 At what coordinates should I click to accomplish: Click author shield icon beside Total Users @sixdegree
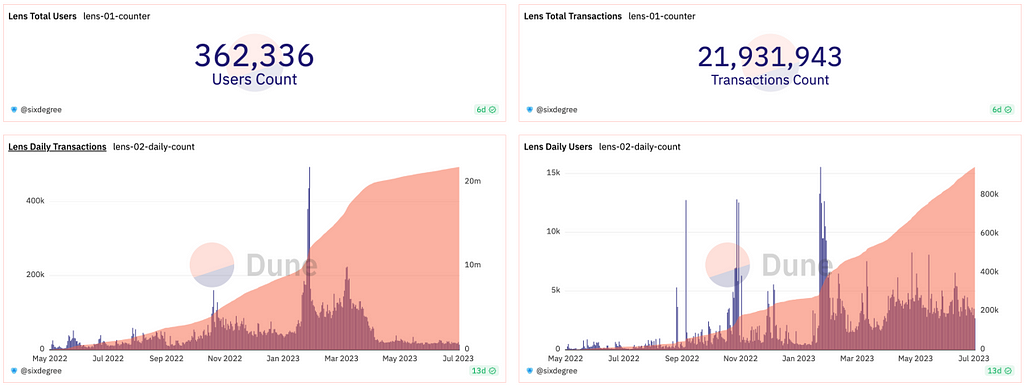(x=14, y=110)
